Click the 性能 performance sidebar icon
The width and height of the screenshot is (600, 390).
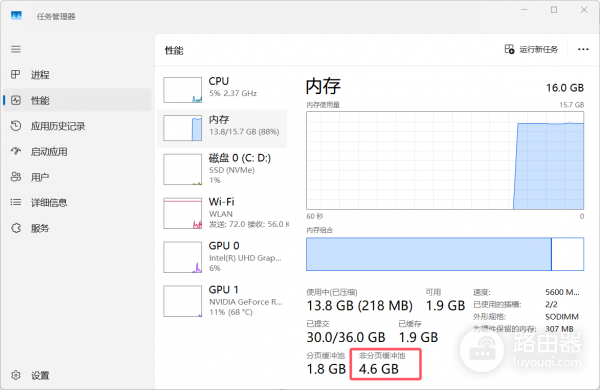click(x=16, y=100)
